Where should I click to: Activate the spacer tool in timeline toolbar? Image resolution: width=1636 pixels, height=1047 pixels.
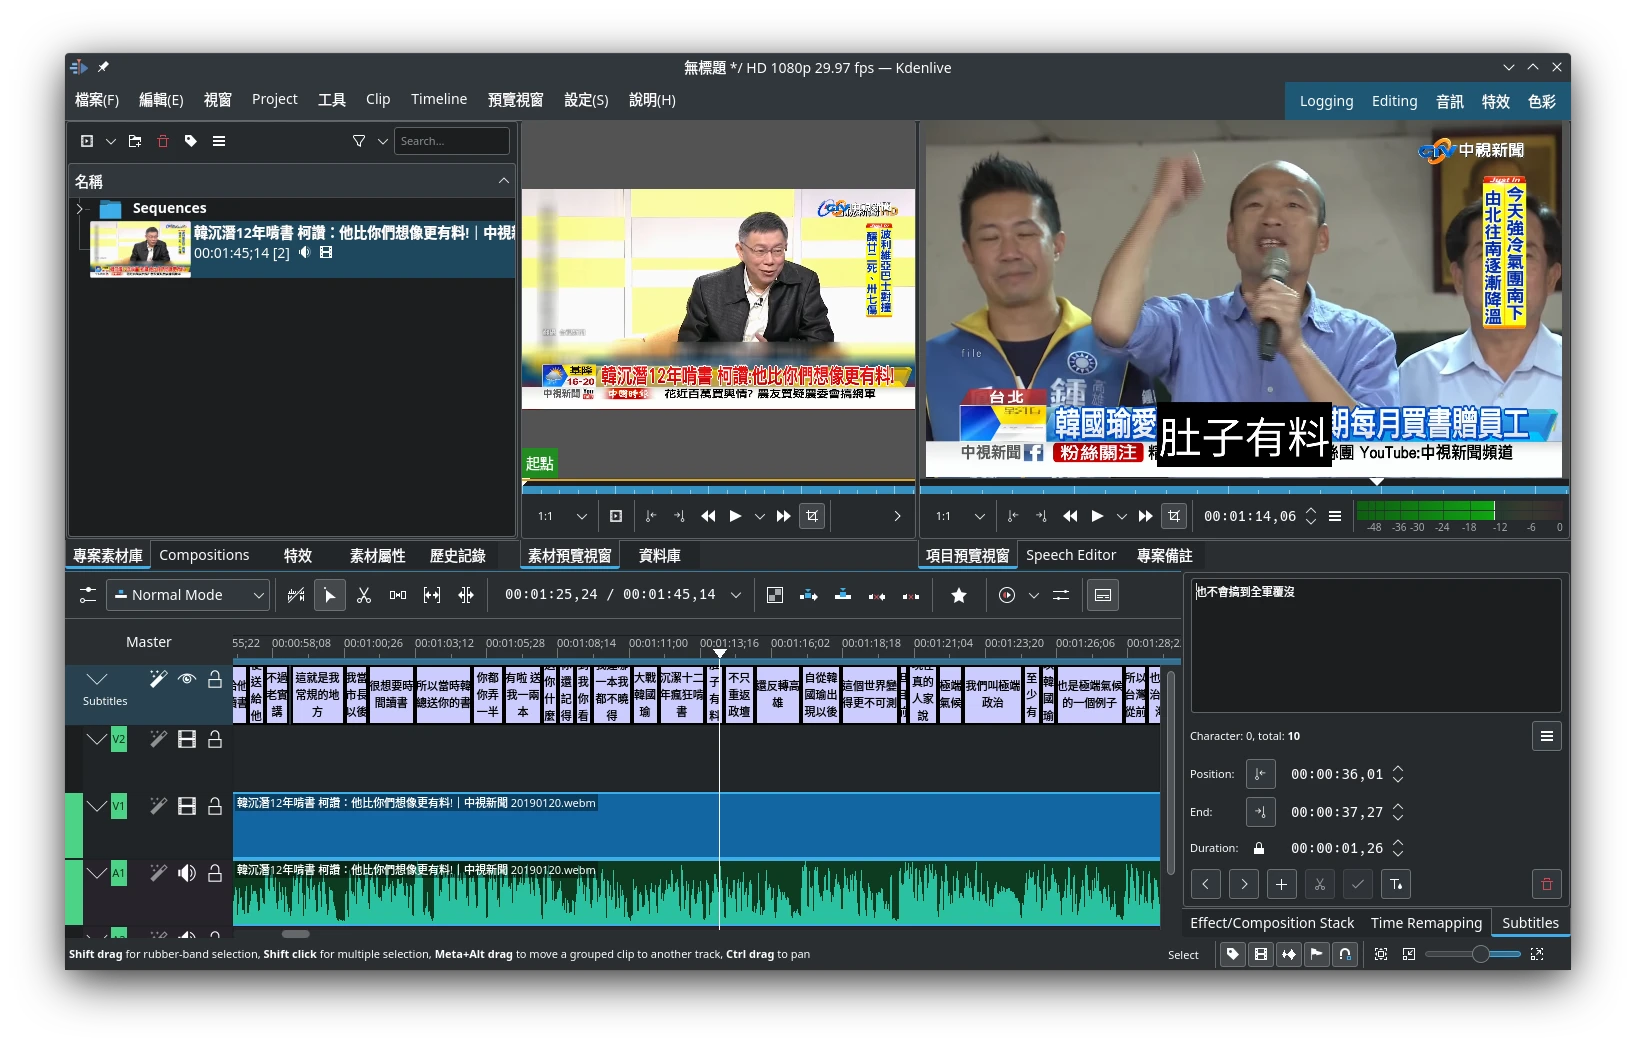coord(398,595)
